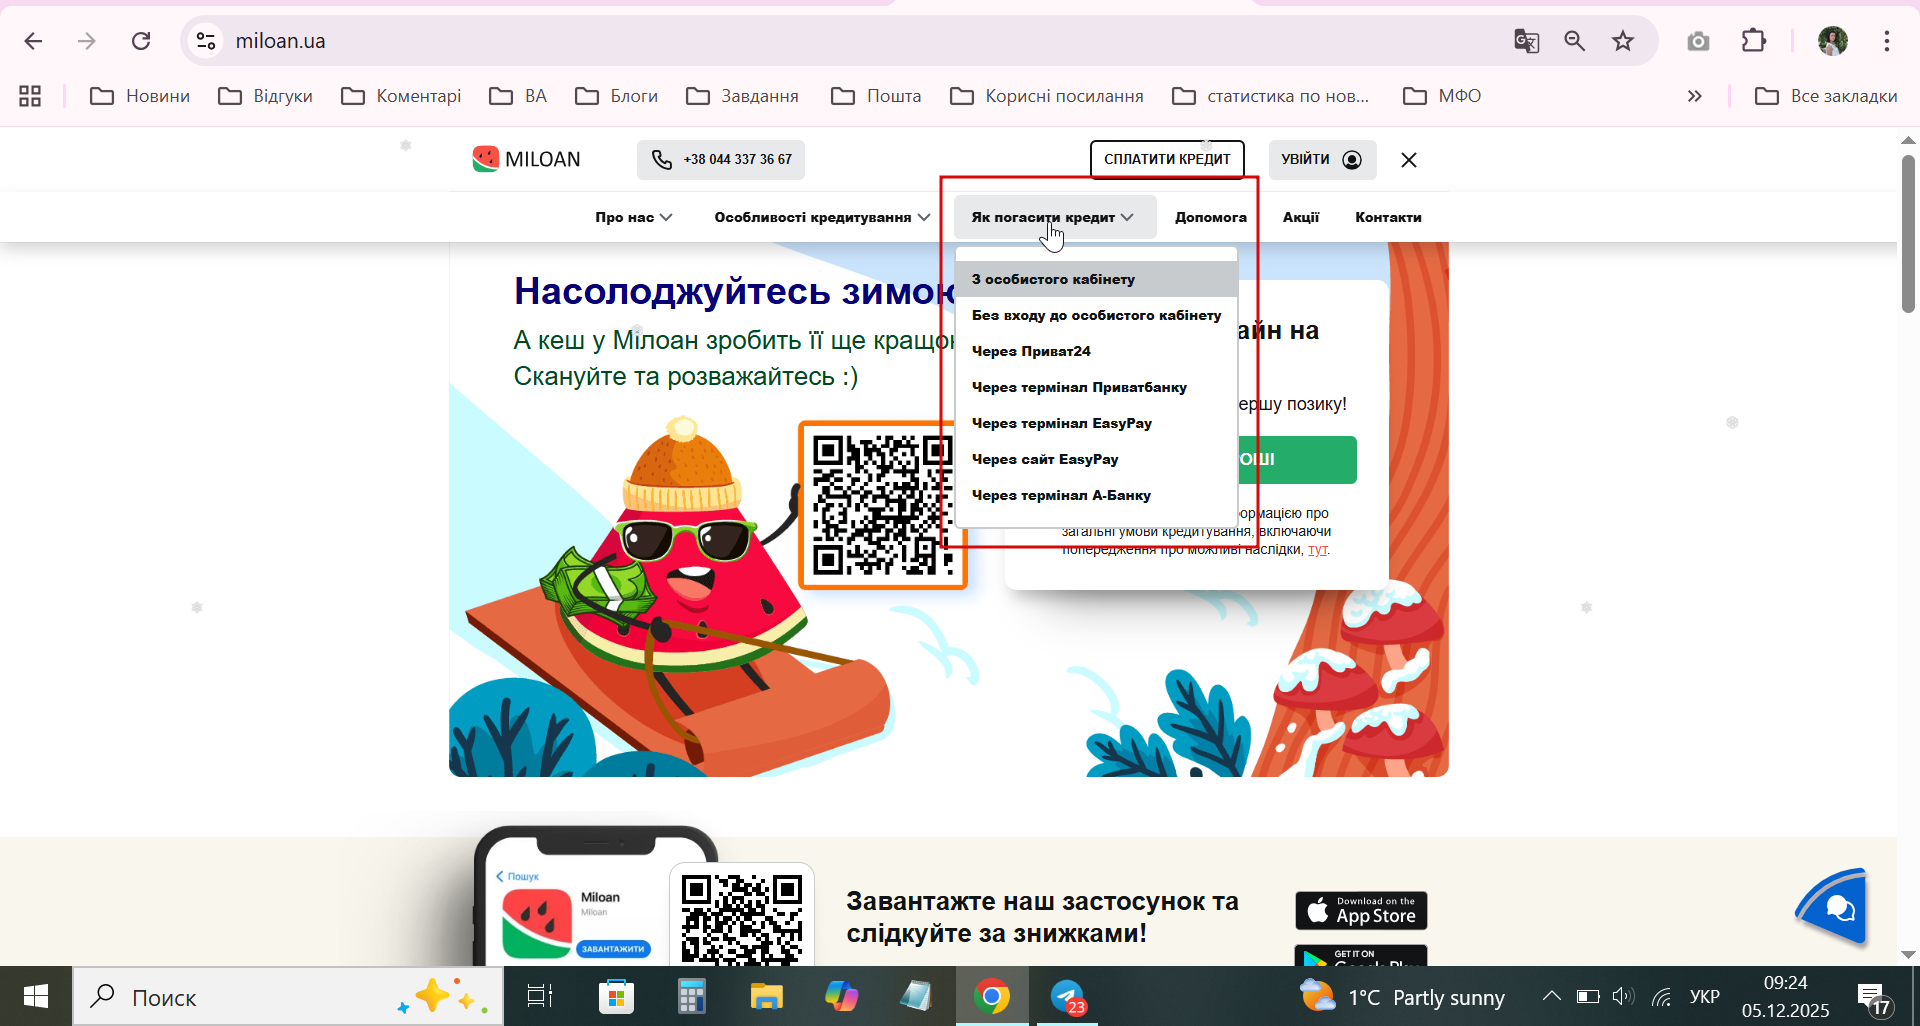Open the 'Коментарі' bookmark folder
This screenshot has height=1026, width=1920.
401,96
